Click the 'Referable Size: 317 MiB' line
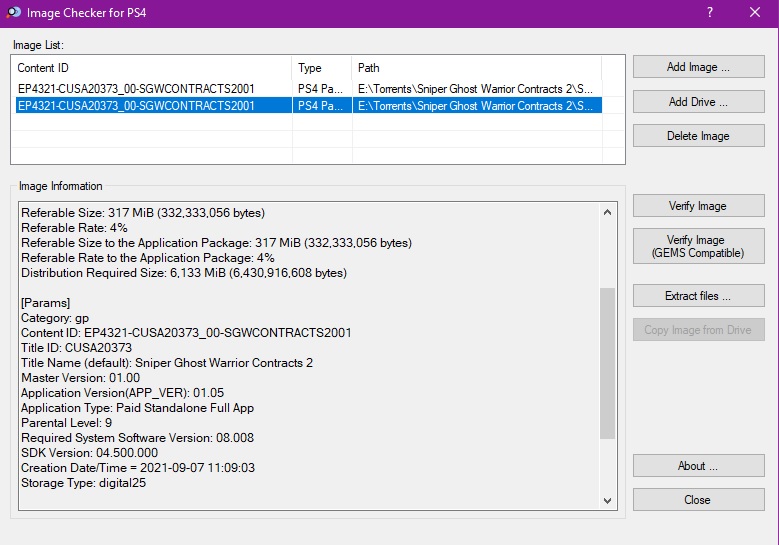The image size is (779, 545). (x=143, y=213)
